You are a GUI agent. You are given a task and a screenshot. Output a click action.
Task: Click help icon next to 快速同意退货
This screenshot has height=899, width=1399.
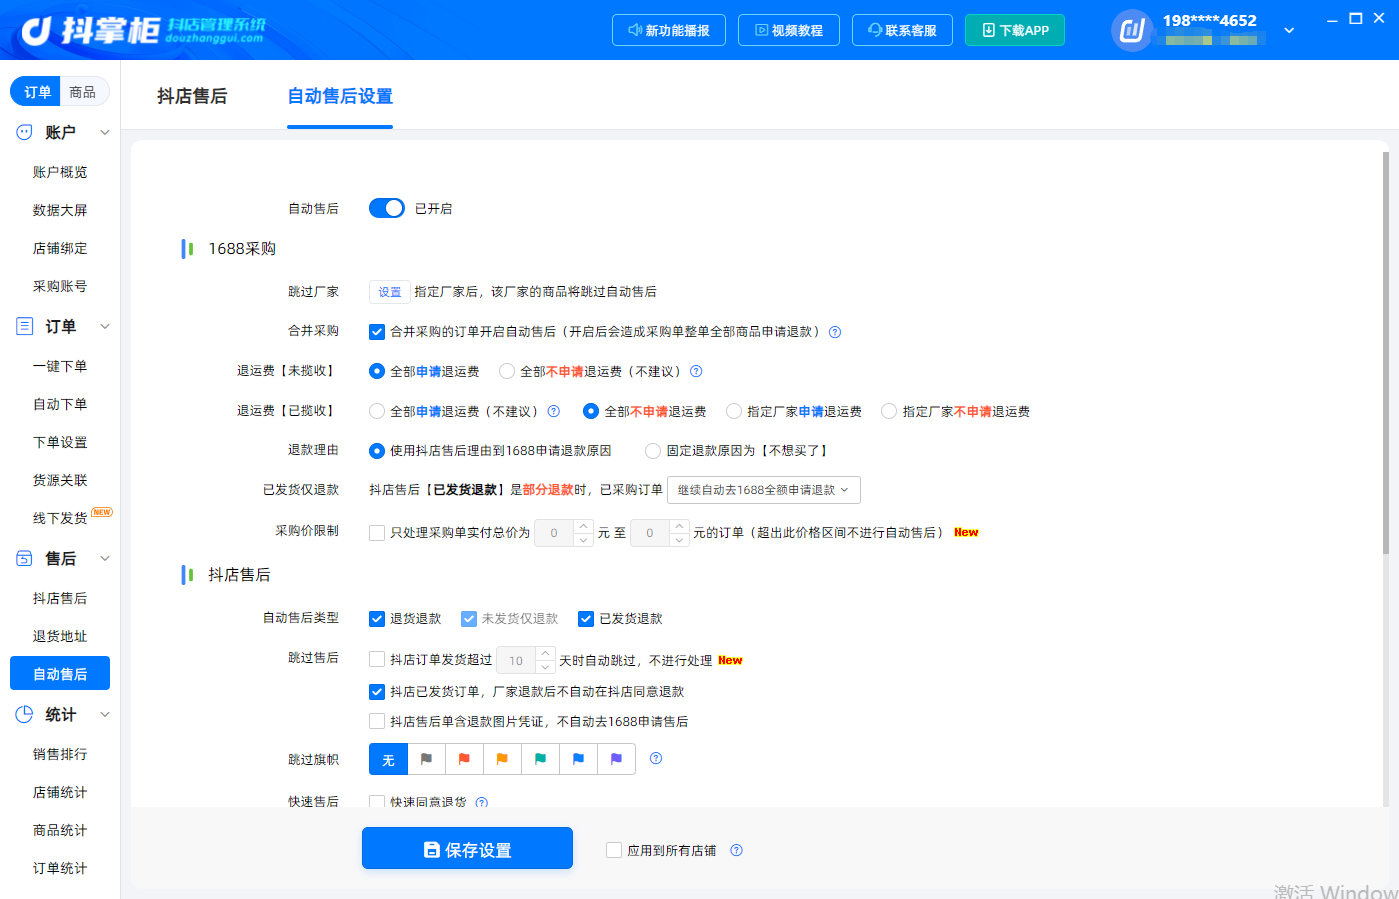pyautogui.click(x=481, y=802)
